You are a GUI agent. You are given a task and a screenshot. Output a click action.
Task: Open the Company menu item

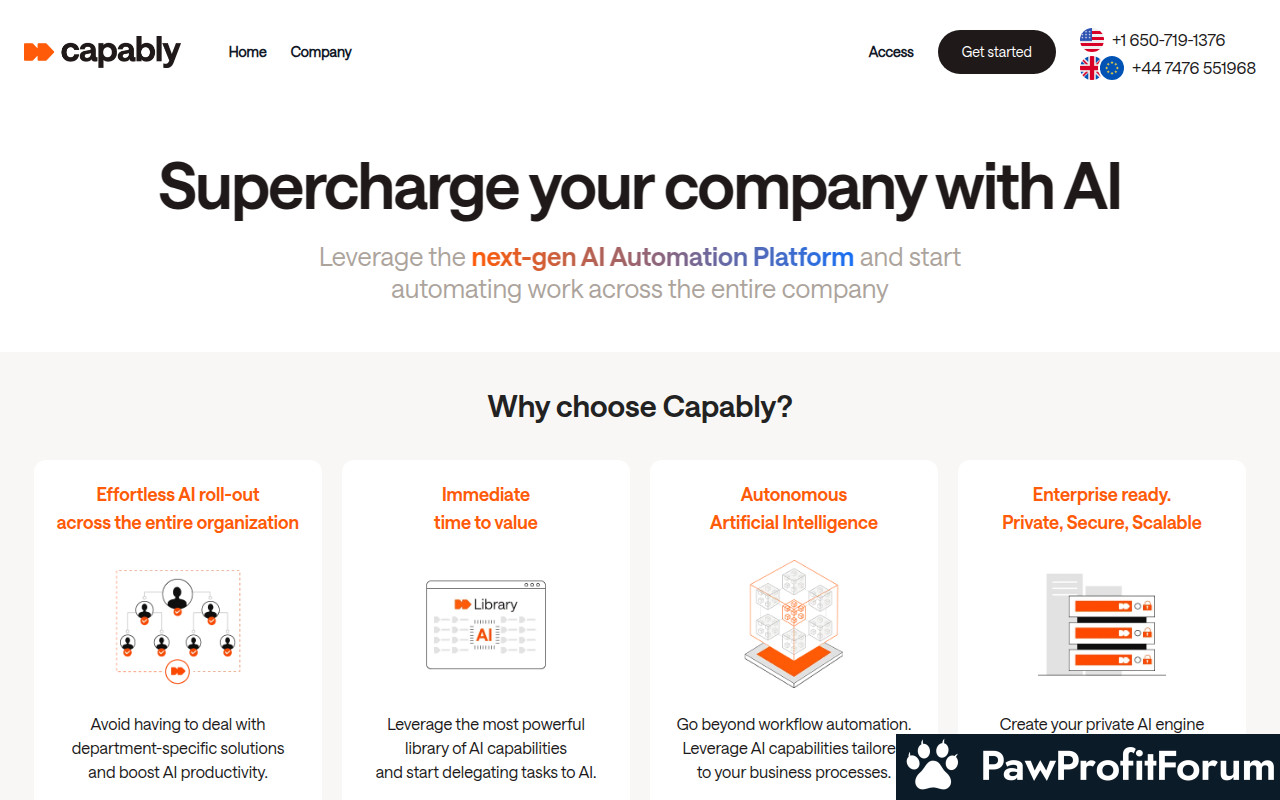click(x=321, y=52)
